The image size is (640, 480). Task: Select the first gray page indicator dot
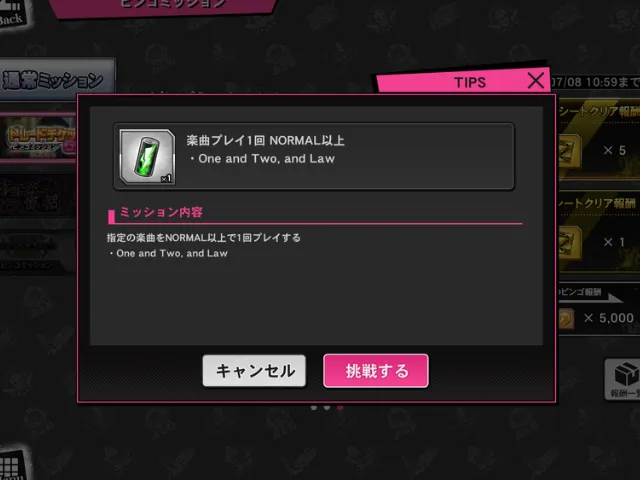click(313, 407)
